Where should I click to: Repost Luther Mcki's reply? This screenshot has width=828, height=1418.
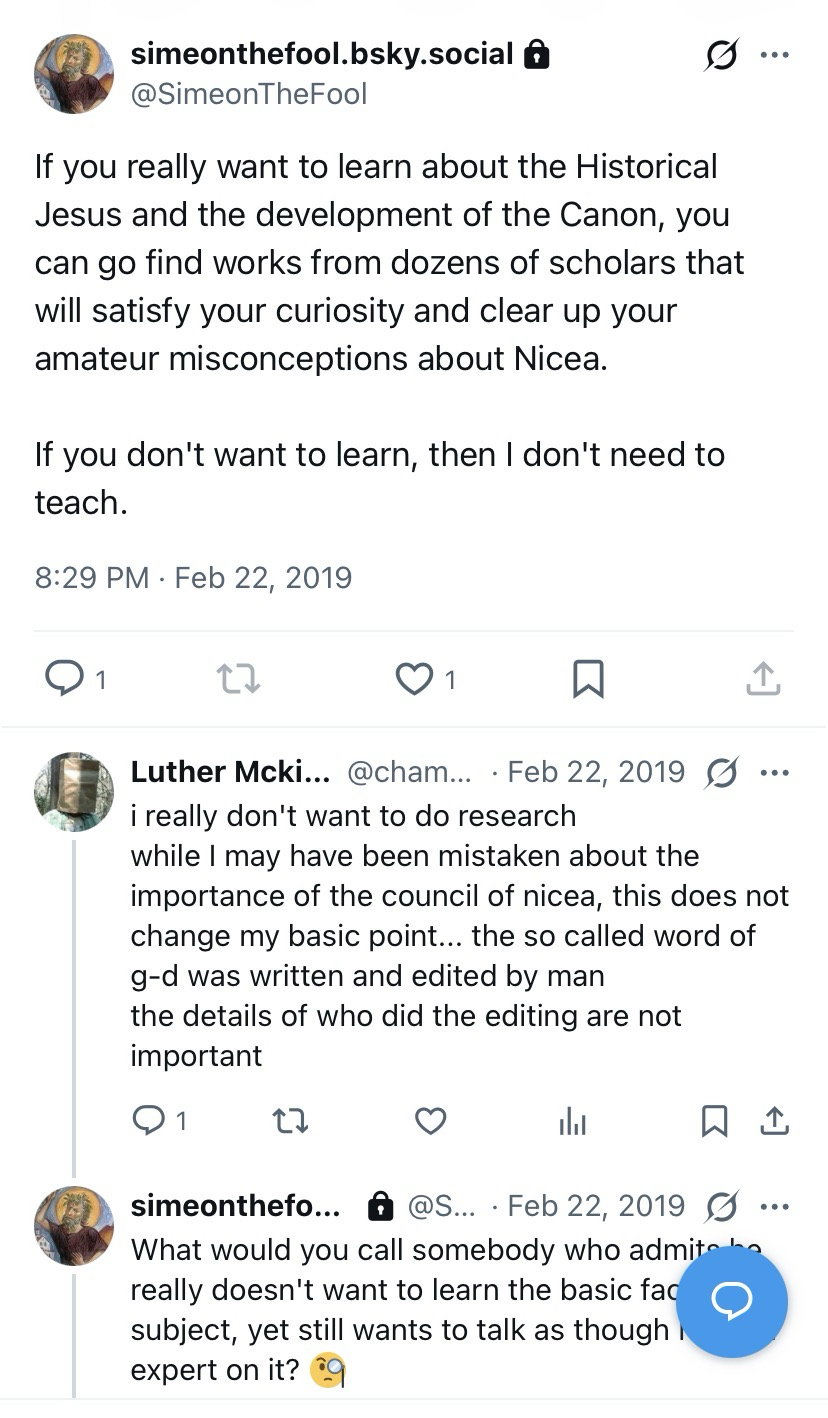[290, 1121]
